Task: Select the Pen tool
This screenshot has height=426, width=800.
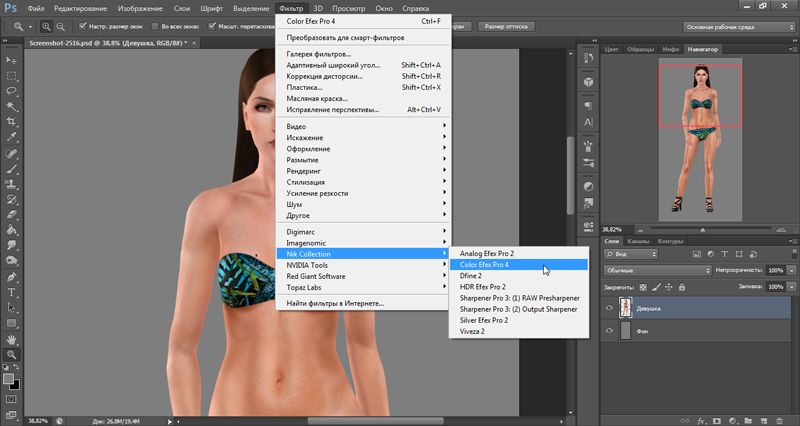Action: point(11,277)
